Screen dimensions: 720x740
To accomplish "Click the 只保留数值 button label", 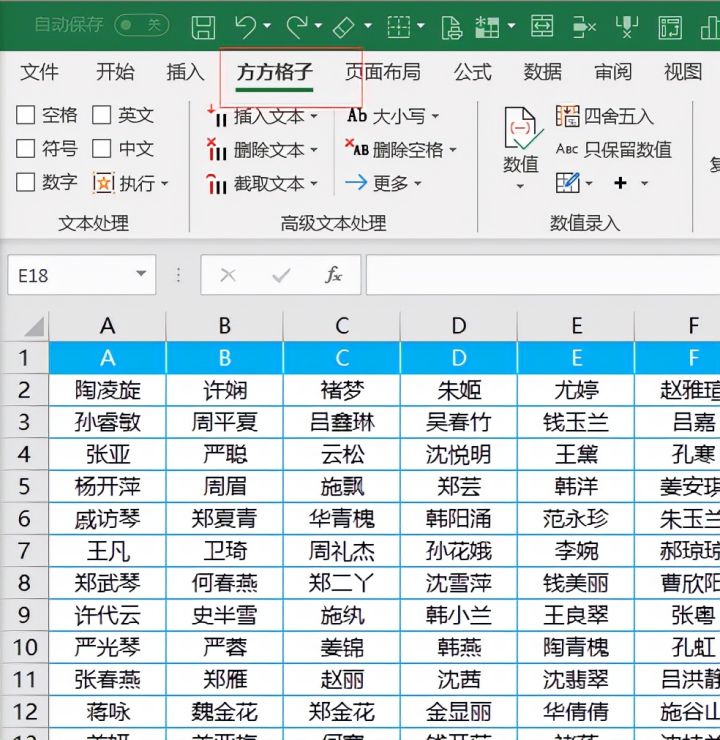I will pos(628,150).
